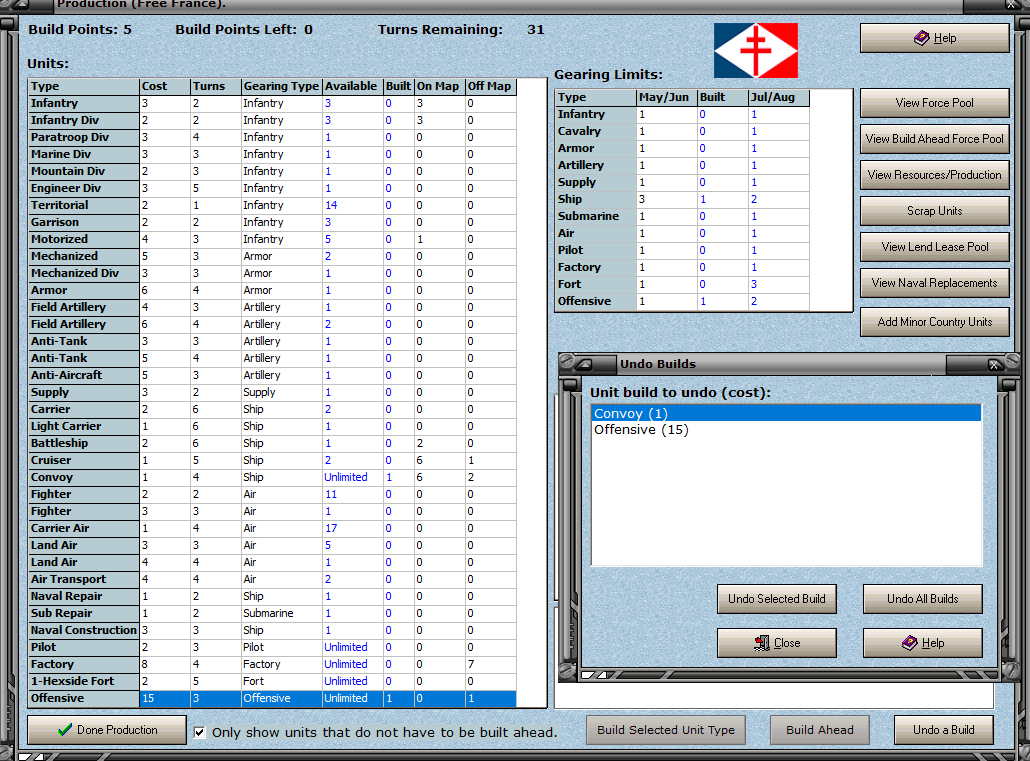Open View Build Ahead Force Pool

click(x=935, y=139)
